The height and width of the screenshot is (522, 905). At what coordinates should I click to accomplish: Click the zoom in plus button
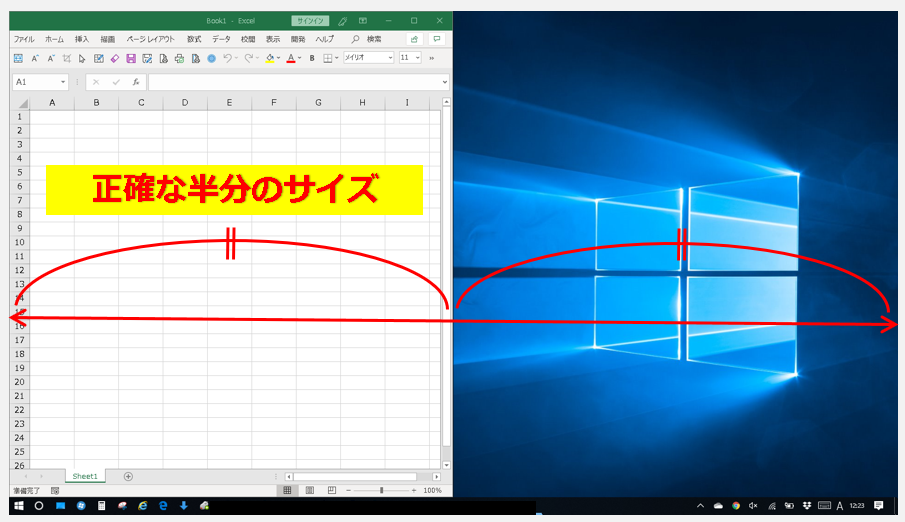tap(414, 490)
